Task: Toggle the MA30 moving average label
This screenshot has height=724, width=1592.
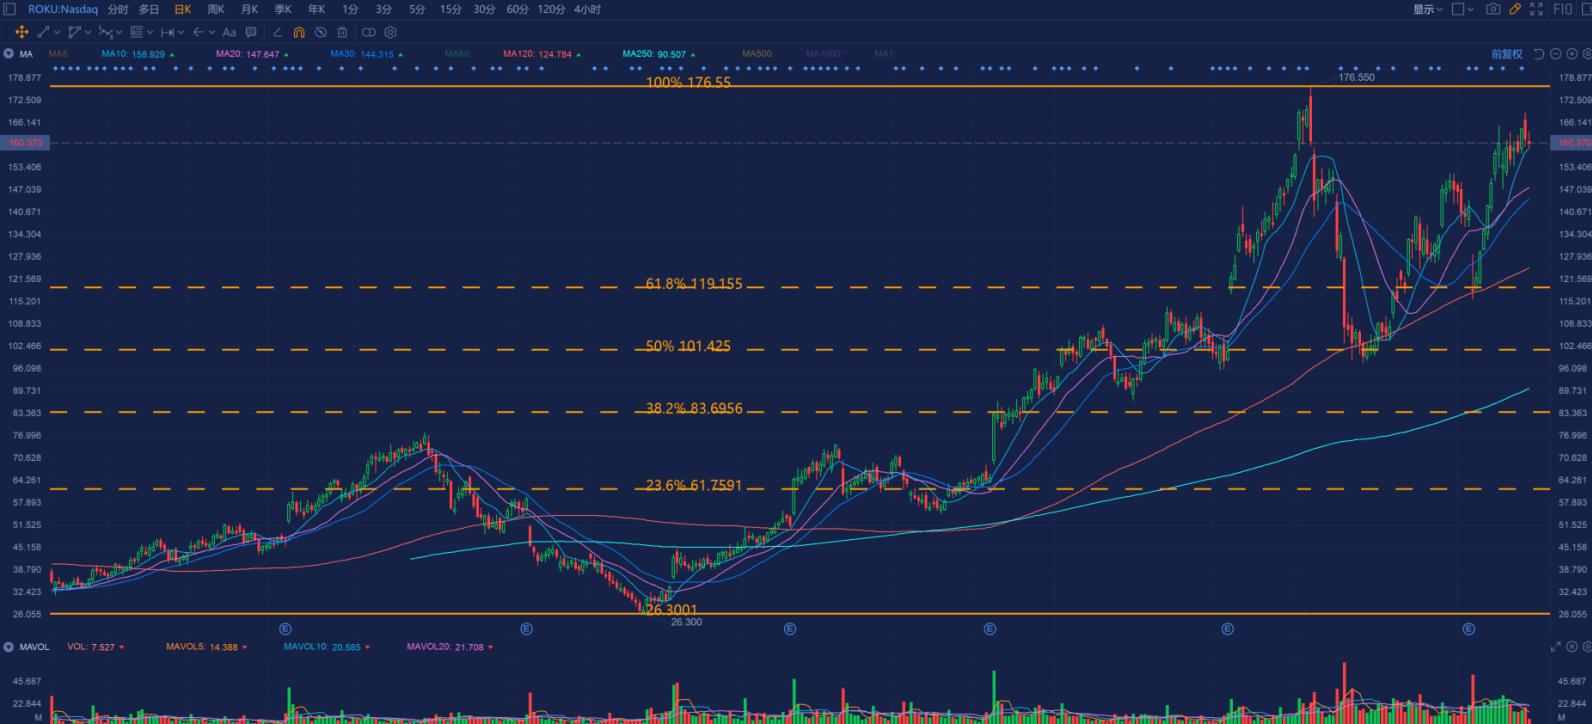Action: tap(367, 54)
